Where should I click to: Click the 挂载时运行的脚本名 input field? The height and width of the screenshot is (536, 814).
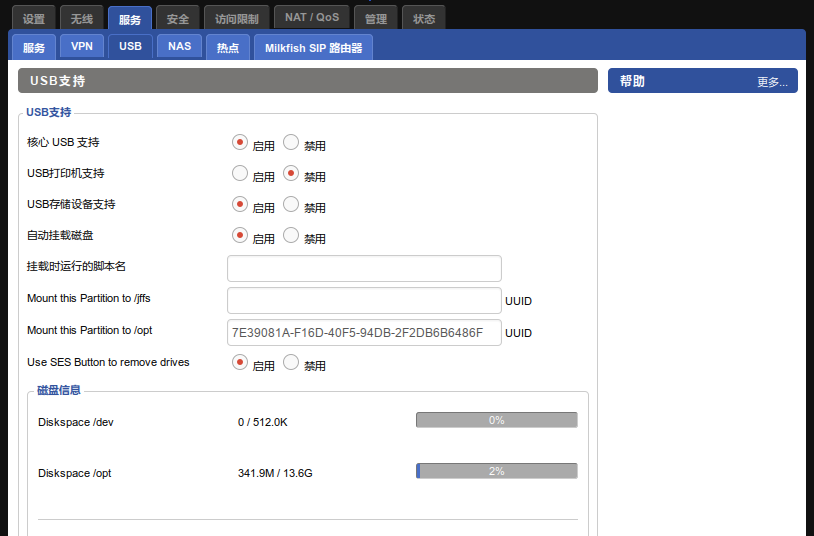[x=364, y=268]
